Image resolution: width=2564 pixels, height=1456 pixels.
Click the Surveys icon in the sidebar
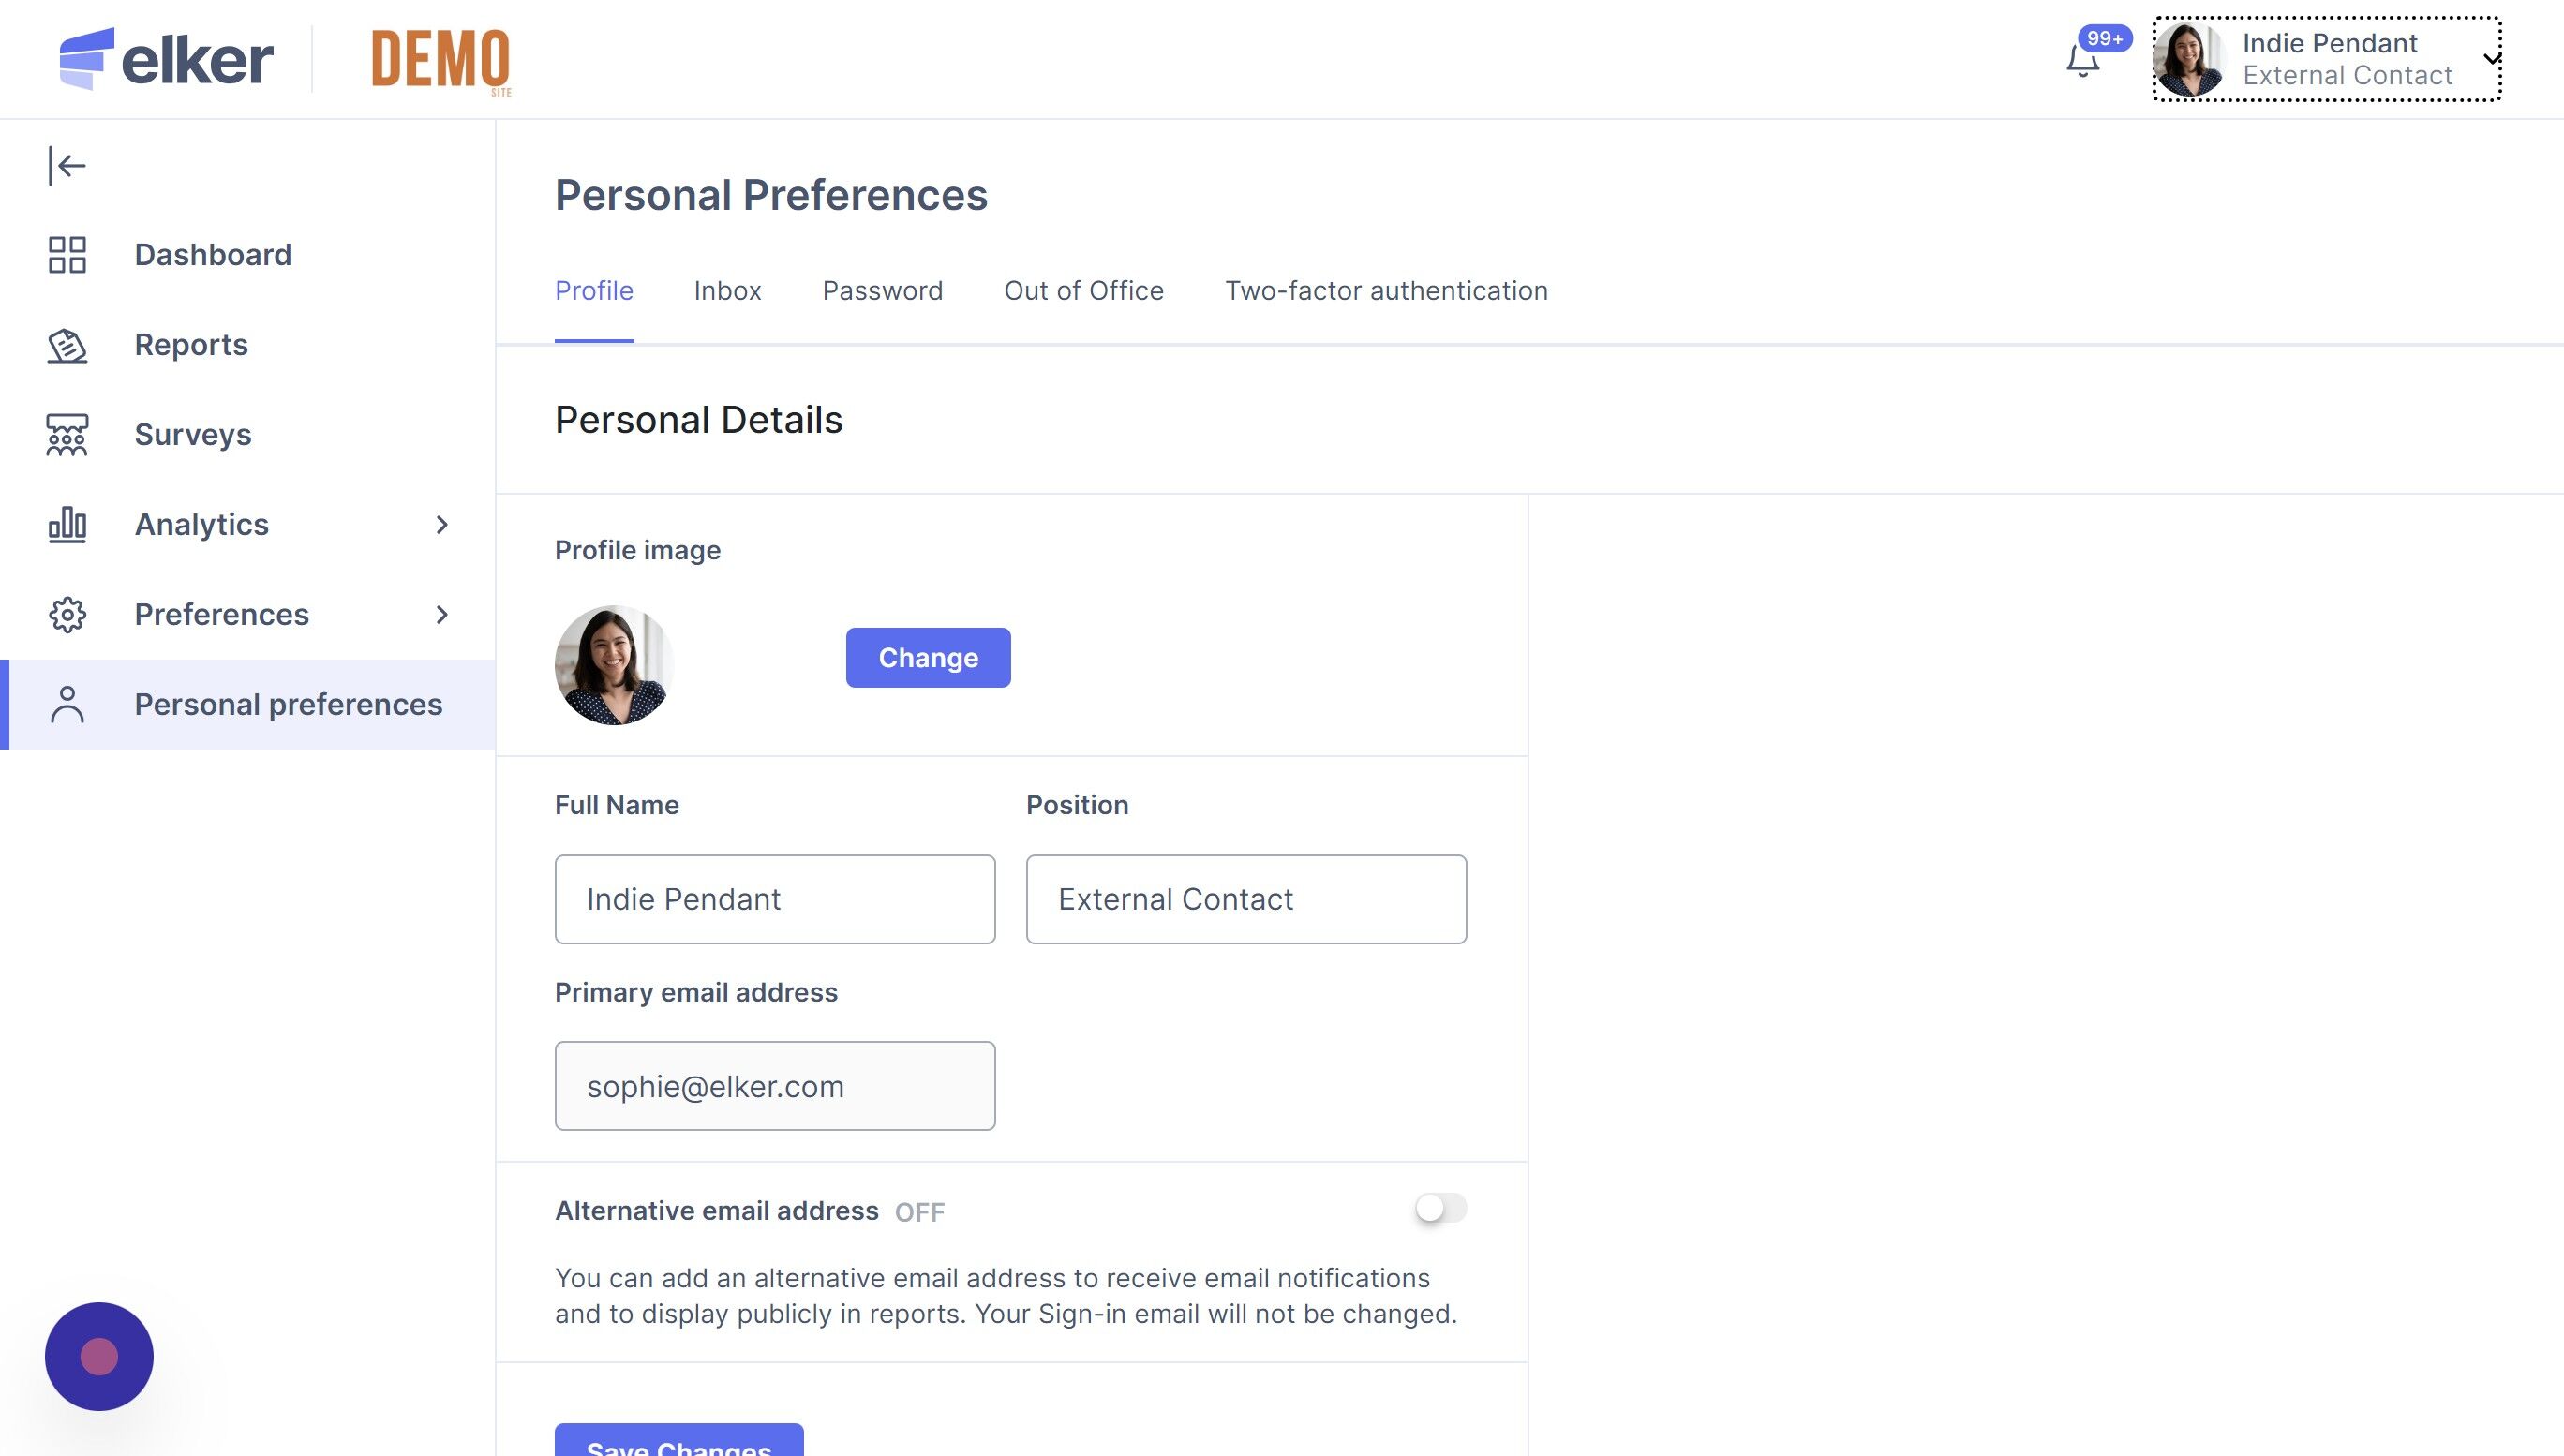tap(67, 435)
